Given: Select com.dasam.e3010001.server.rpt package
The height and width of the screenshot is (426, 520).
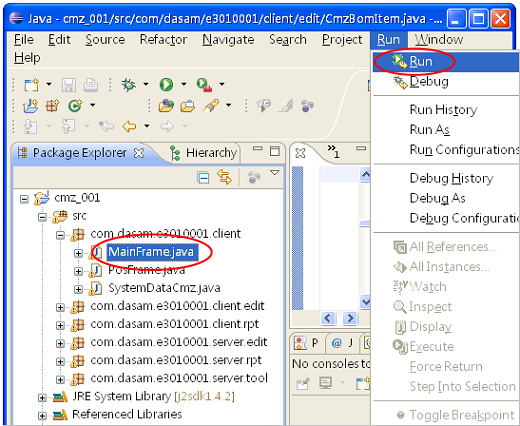Looking at the screenshot, I should click(x=176, y=360).
